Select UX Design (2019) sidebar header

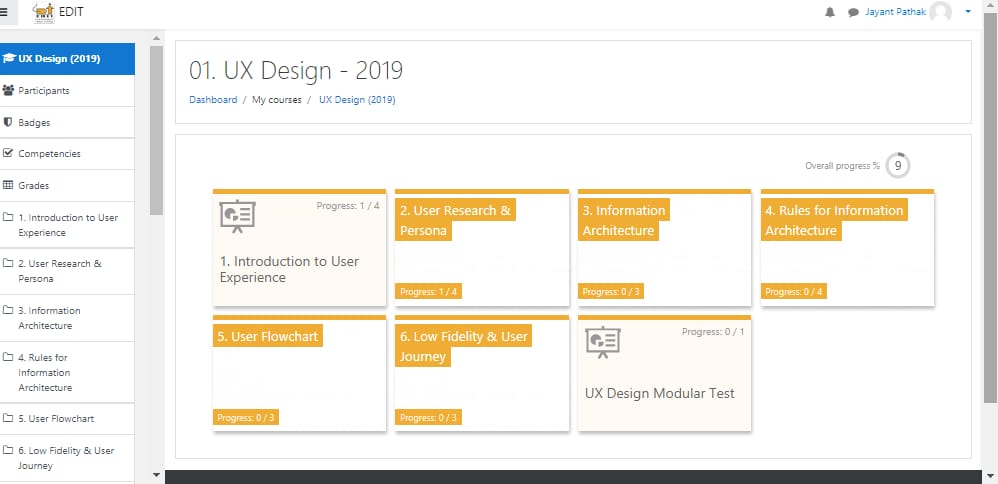(x=59, y=58)
